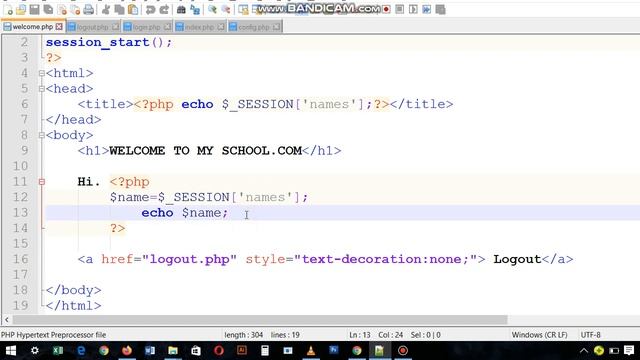Collapse the <head> block fold marker
Image resolution: width=640 pixels, height=360 pixels.
41,89
